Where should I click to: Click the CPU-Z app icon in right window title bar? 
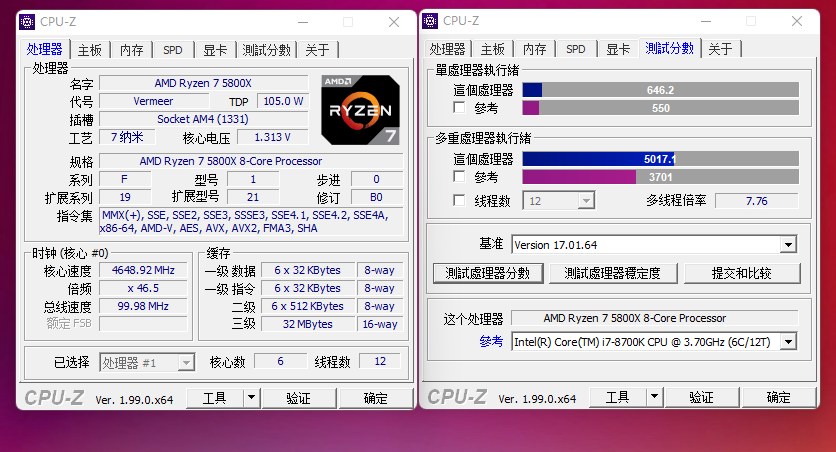430,21
